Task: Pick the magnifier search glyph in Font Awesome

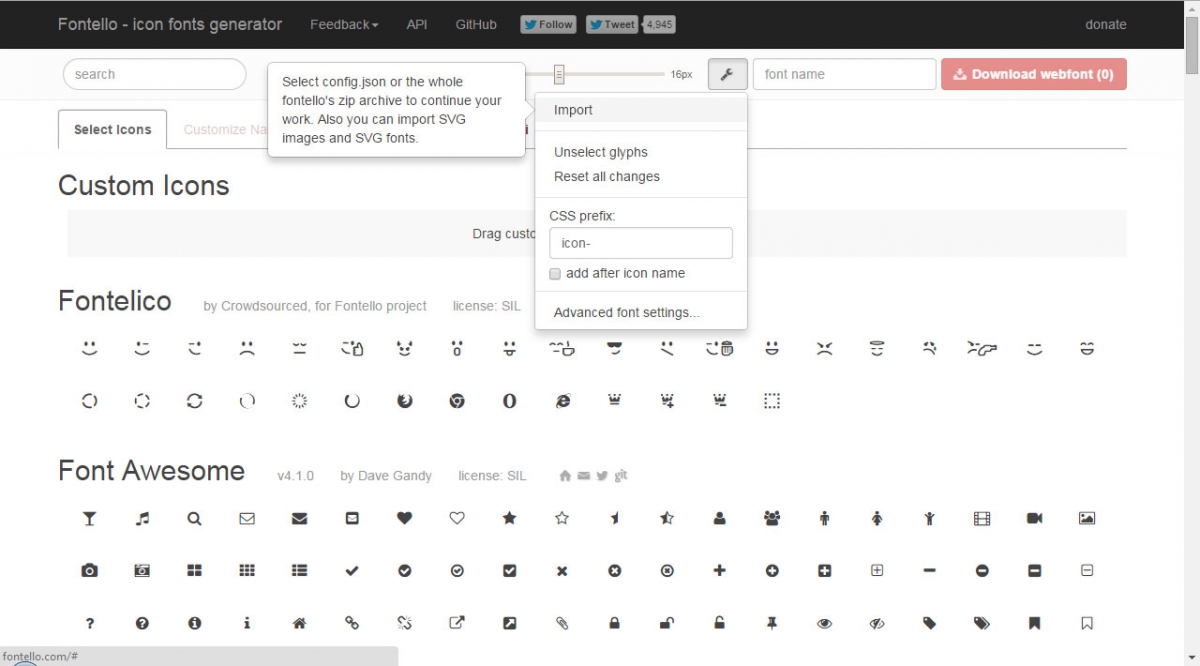Action: click(x=194, y=518)
